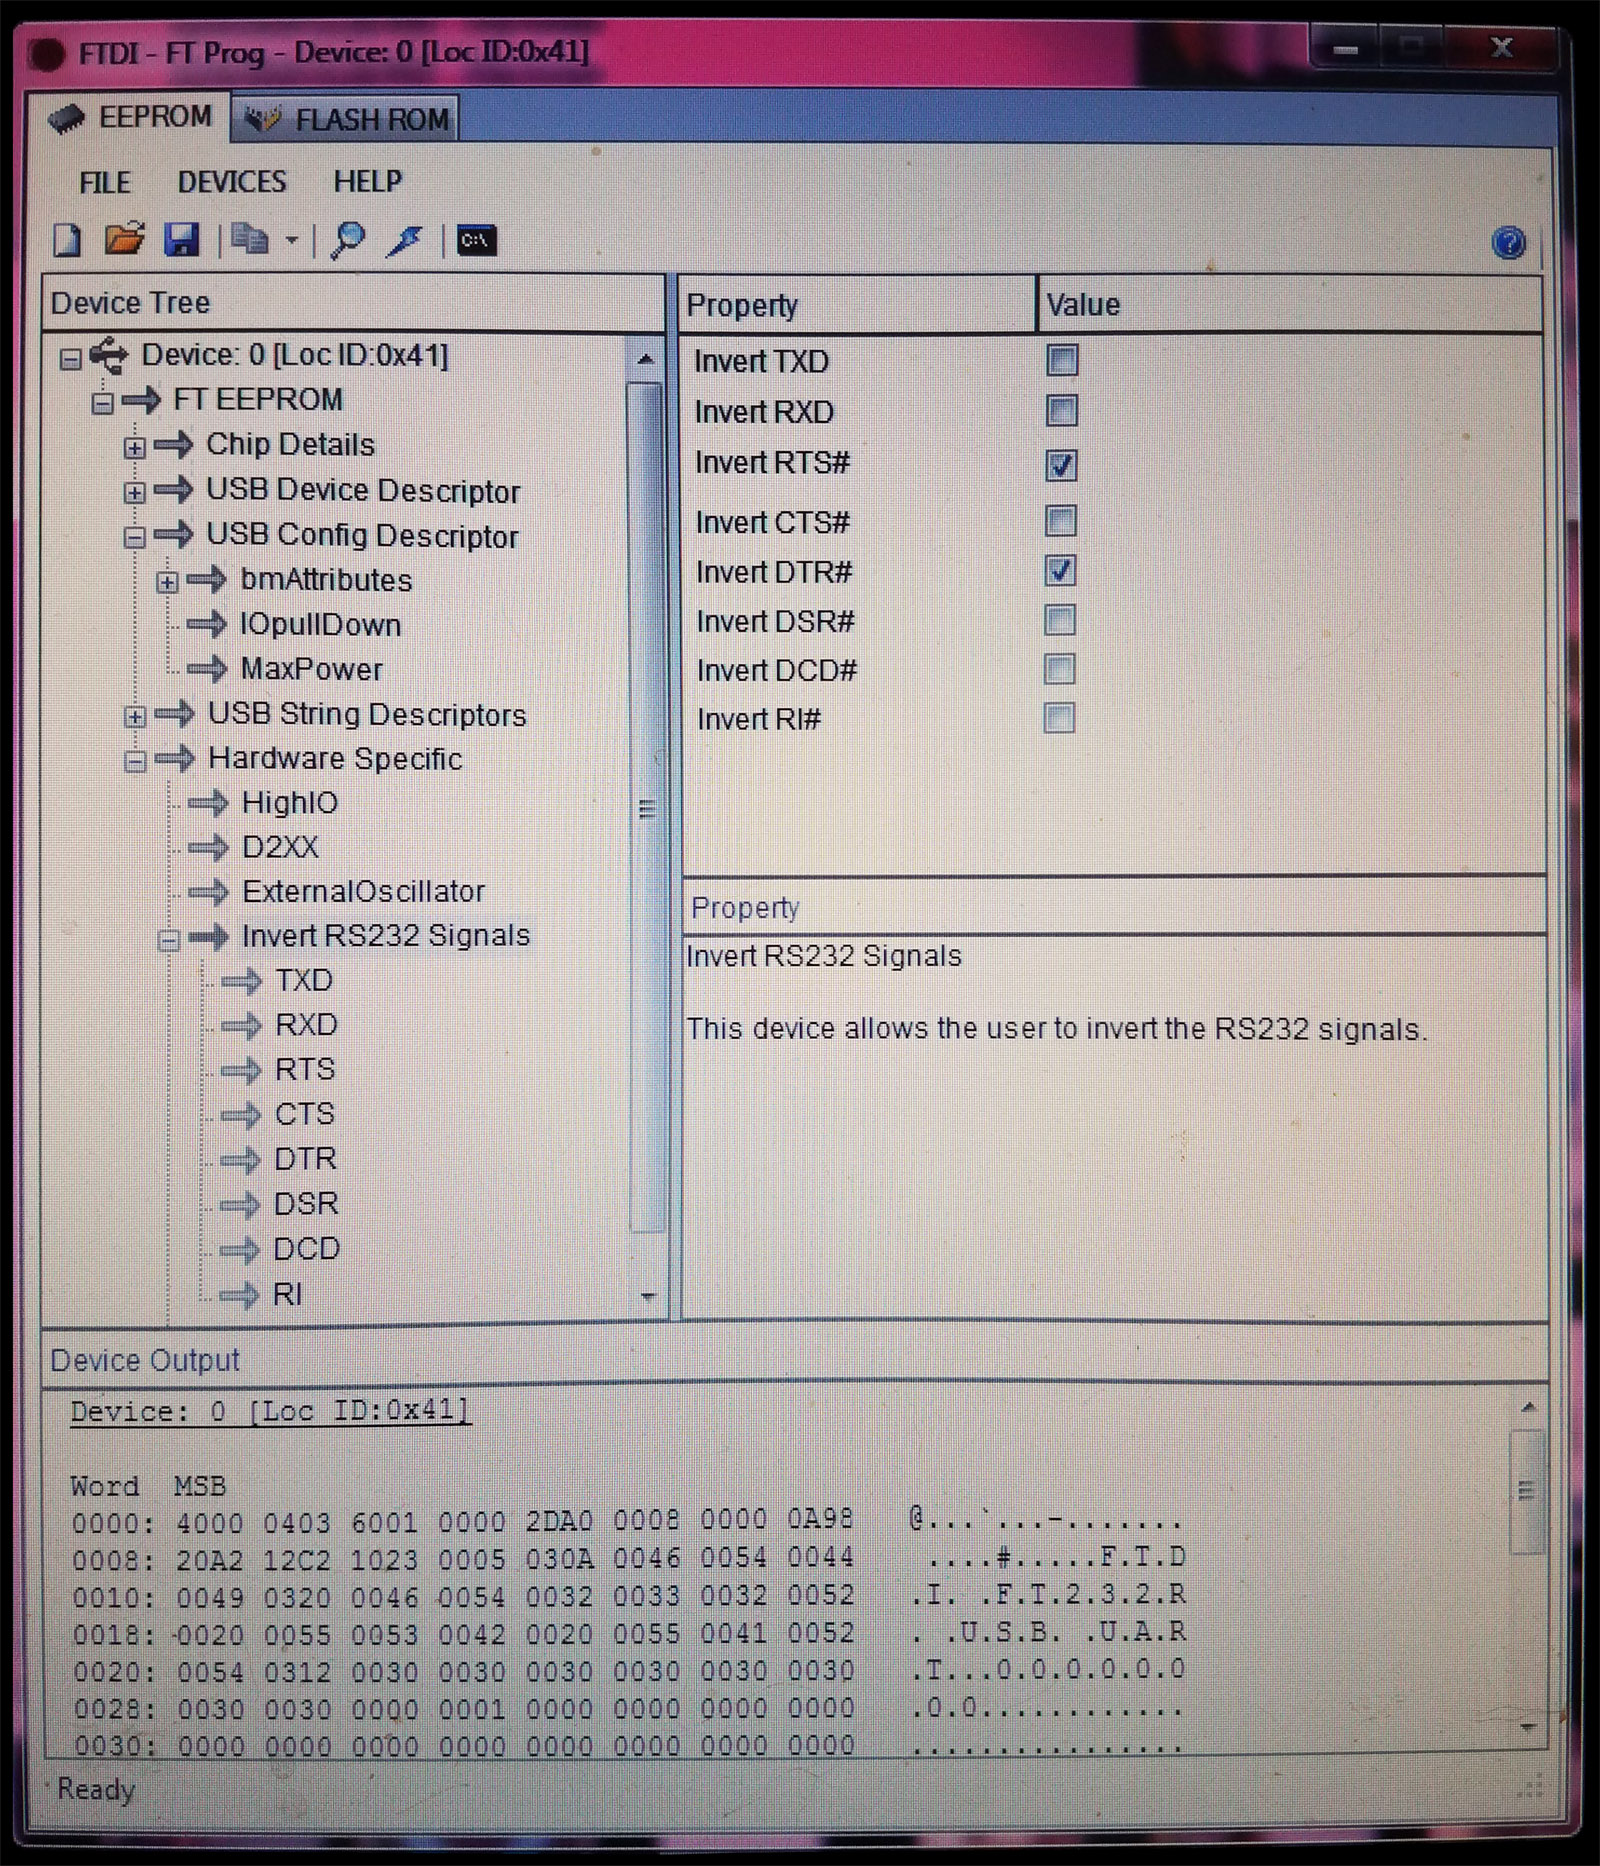The image size is (1600, 1866).
Task: Switch to the FLASH ROM tab
Action: pyautogui.click(x=346, y=119)
